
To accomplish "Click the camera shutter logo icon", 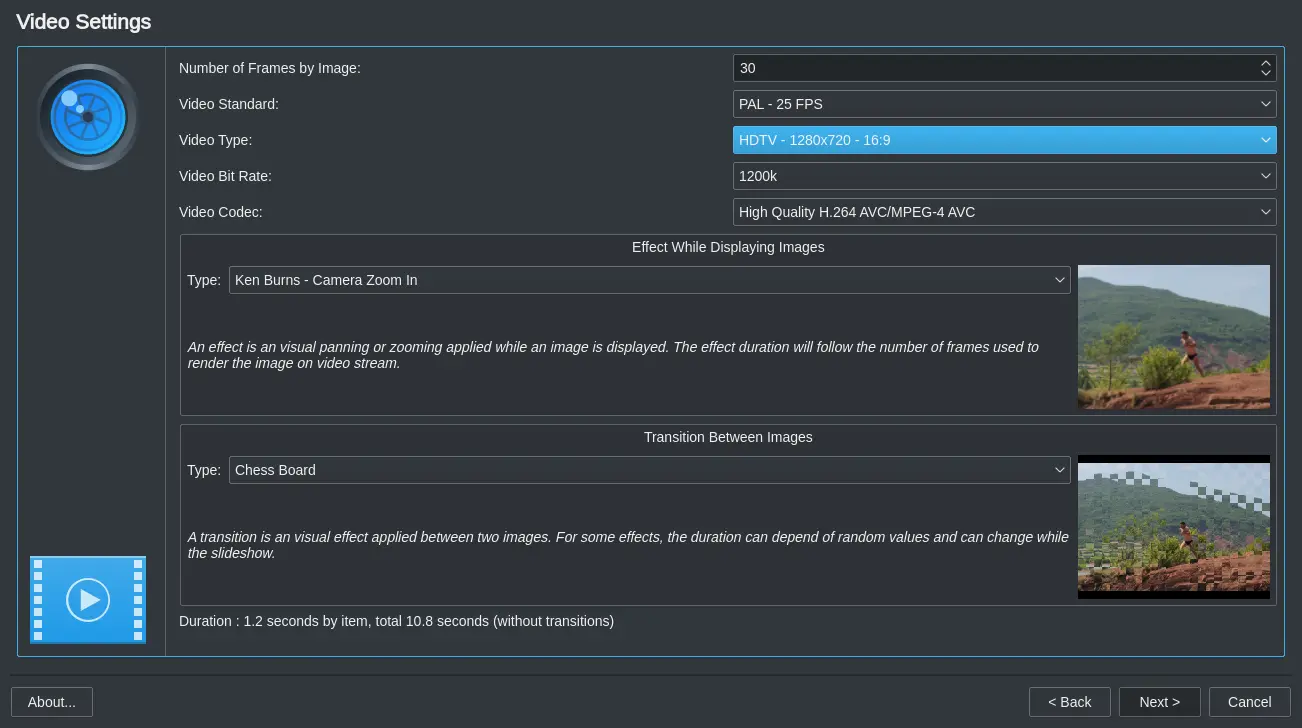I will click(87, 117).
